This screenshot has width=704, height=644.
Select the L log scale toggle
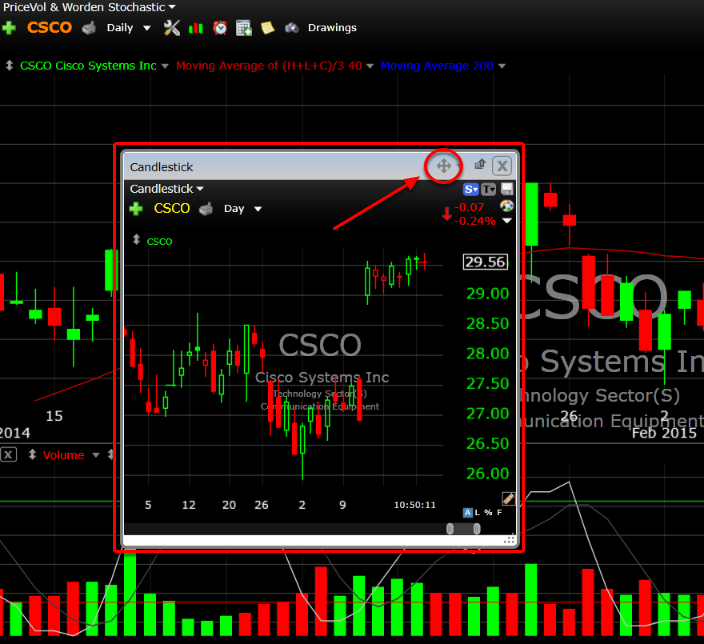477,512
